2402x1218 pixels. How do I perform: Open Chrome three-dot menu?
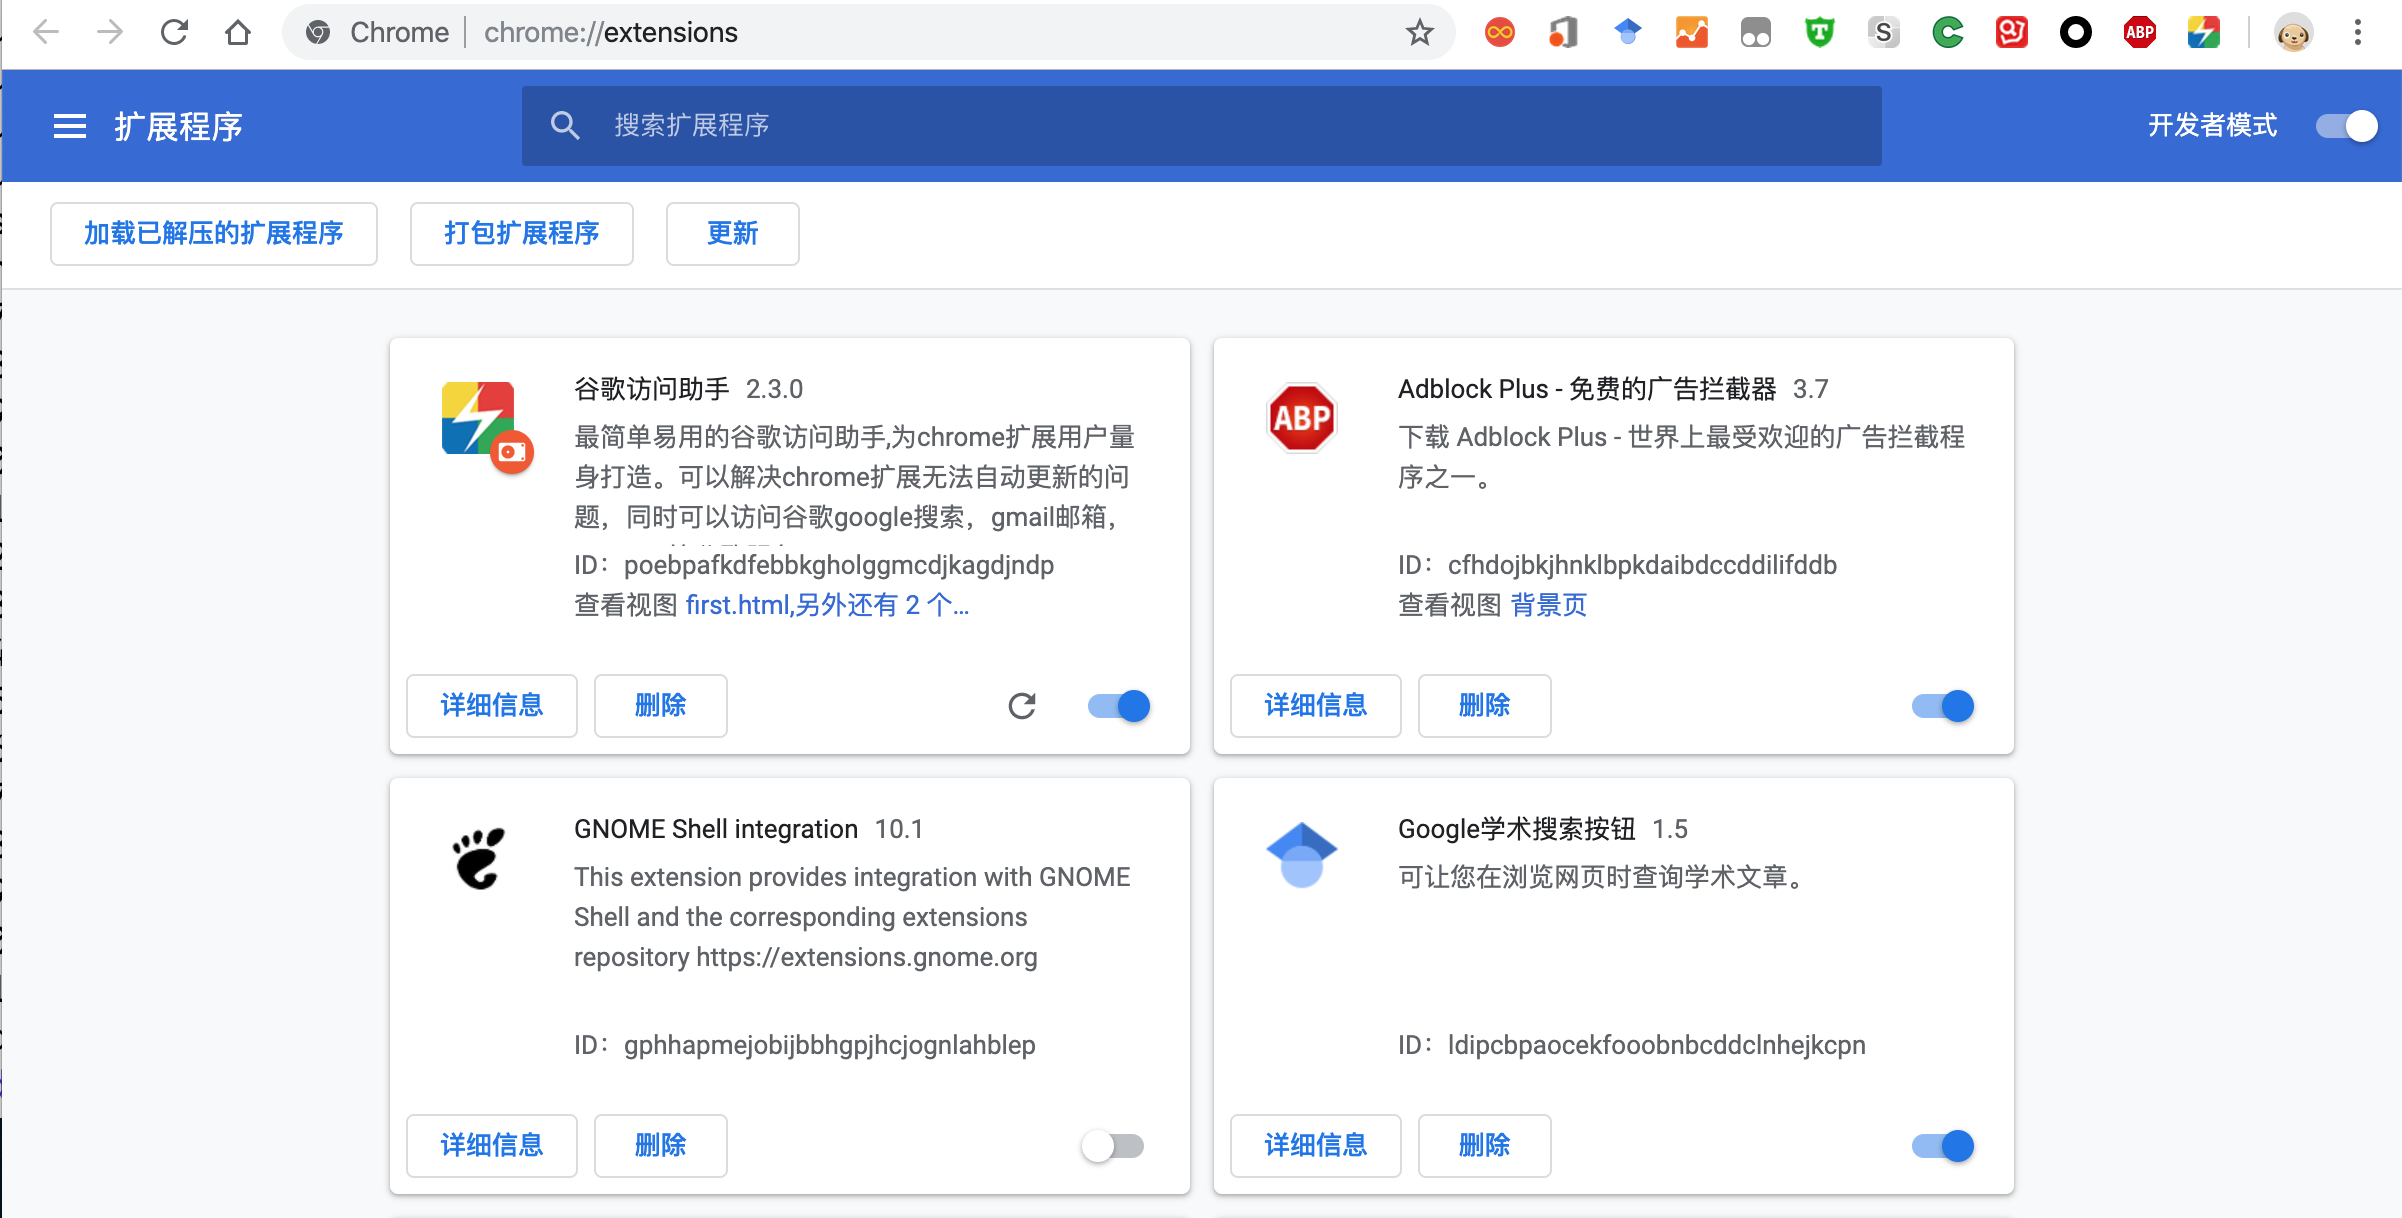coord(2358,33)
